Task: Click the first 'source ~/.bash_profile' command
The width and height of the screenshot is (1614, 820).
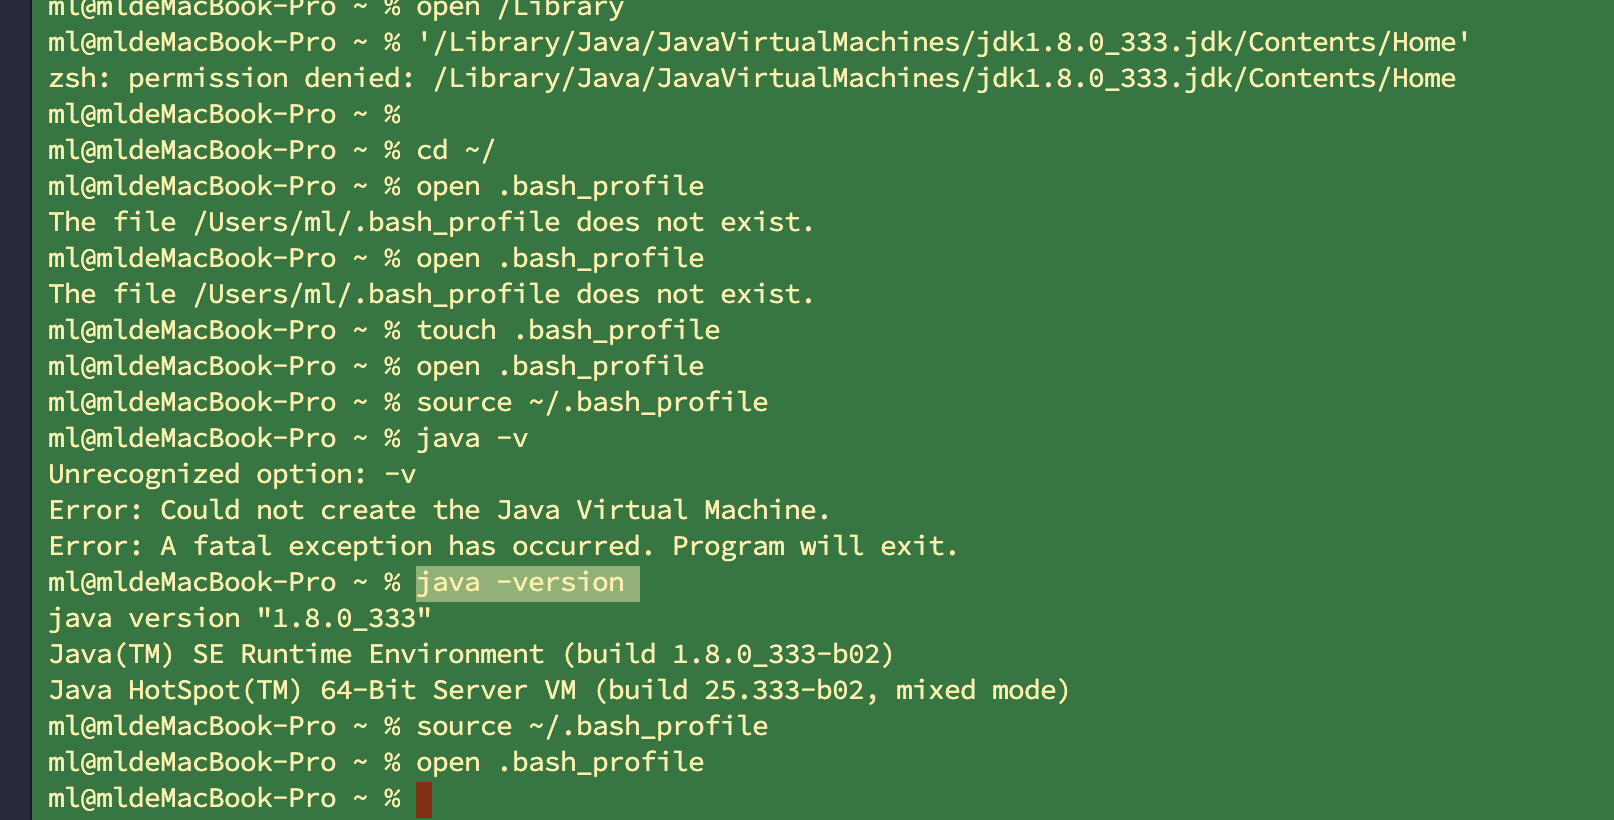Action: pyautogui.click(x=592, y=402)
